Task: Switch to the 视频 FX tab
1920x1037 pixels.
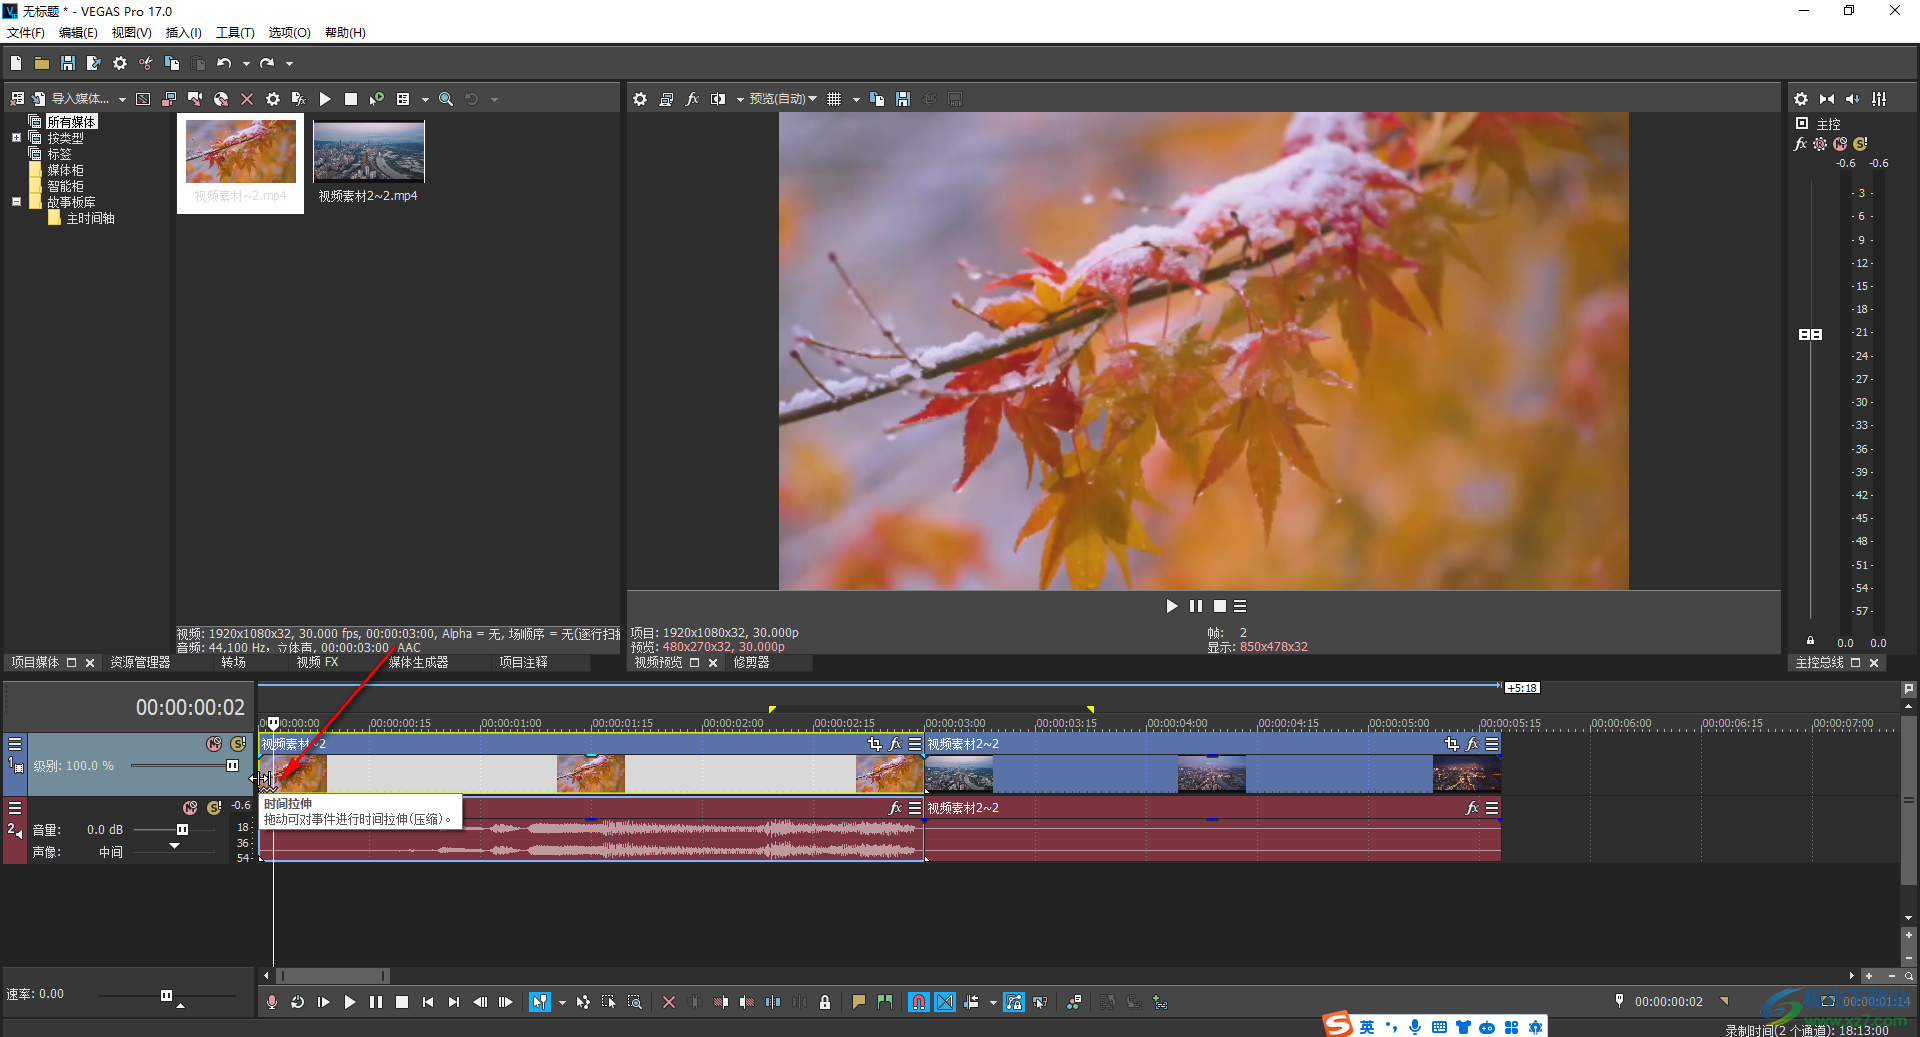Action: (x=317, y=663)
